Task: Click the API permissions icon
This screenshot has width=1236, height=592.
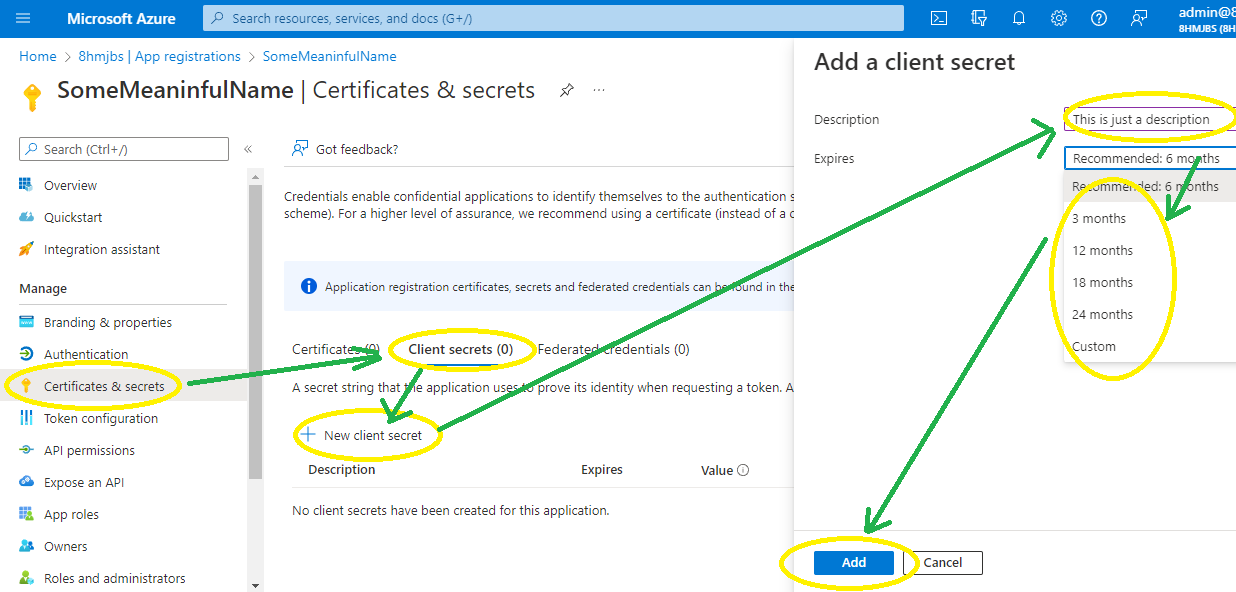Action: 26,450
